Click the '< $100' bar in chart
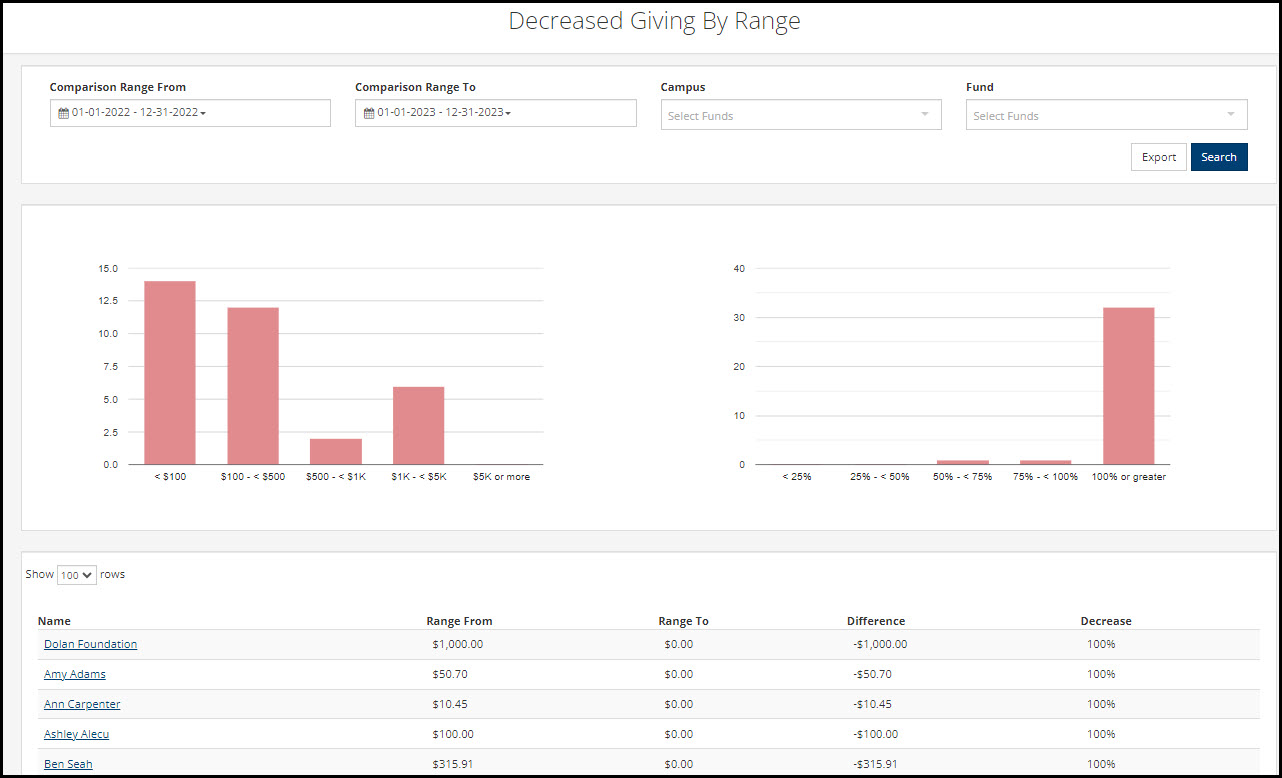The width and height of the screenshot is (1282, 778). (170, 373)
